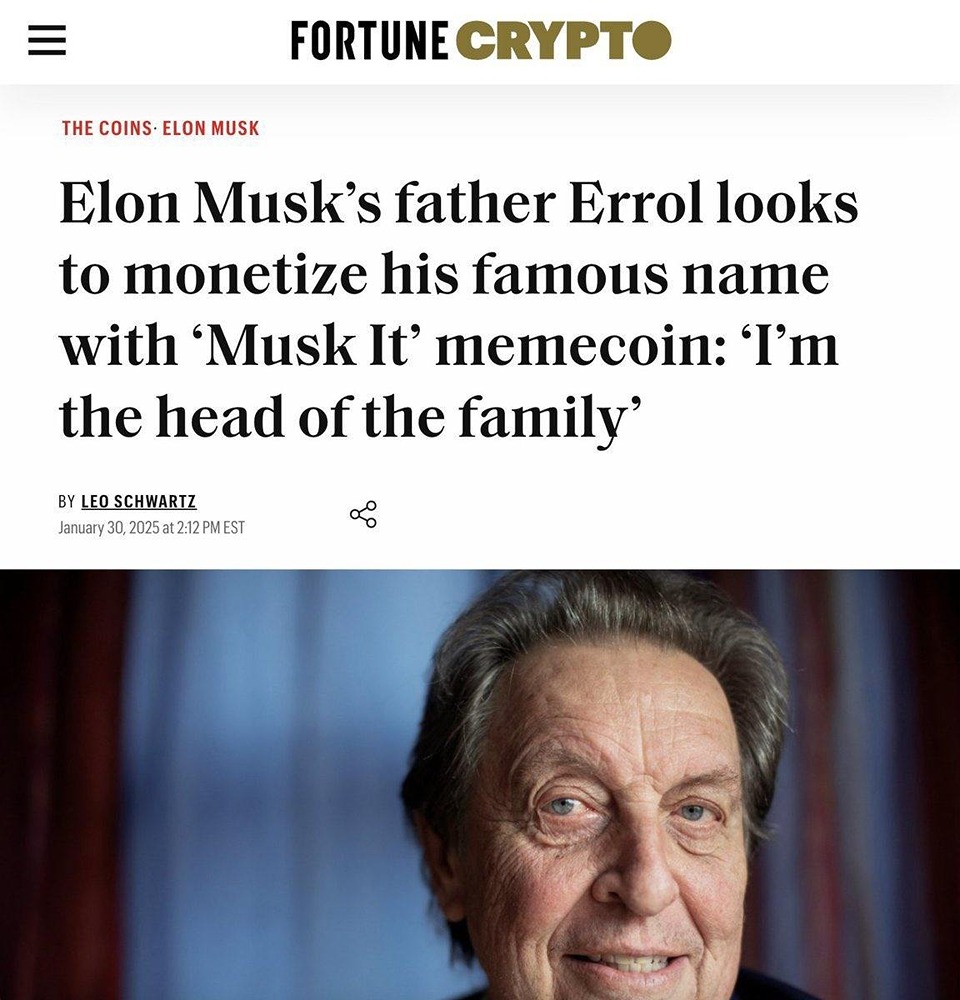Image resolution: width=960 pixels, height=1000 pixels.
Task: Click the black FORTUNE logo wordmark
Action: point(369,40)
